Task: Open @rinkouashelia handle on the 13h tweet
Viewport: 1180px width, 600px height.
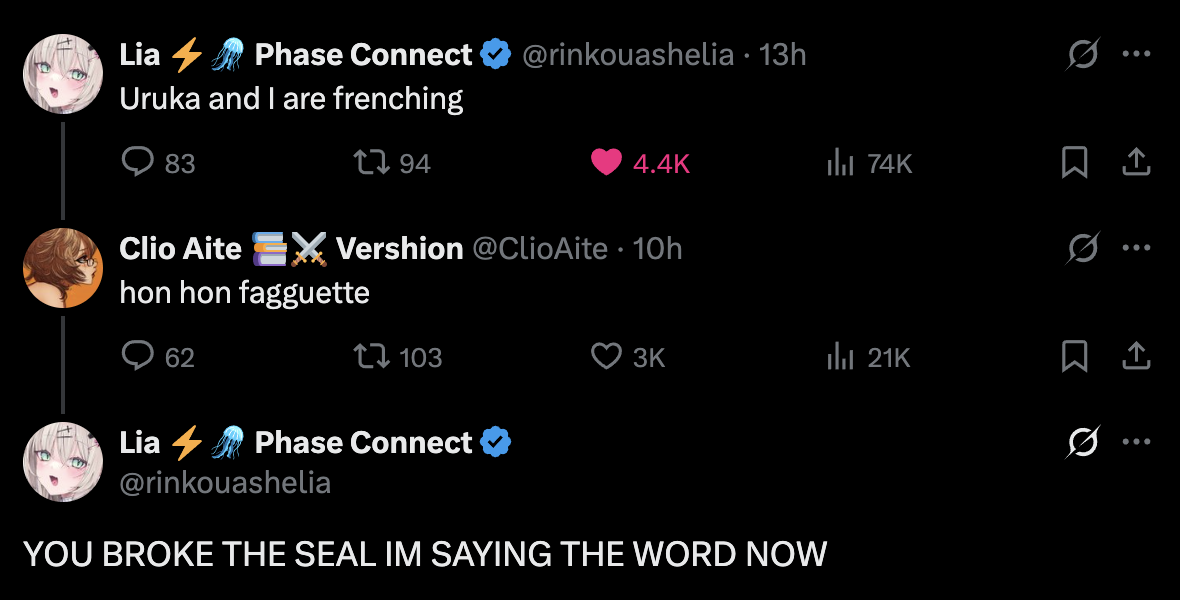Action: pos(628,54)
